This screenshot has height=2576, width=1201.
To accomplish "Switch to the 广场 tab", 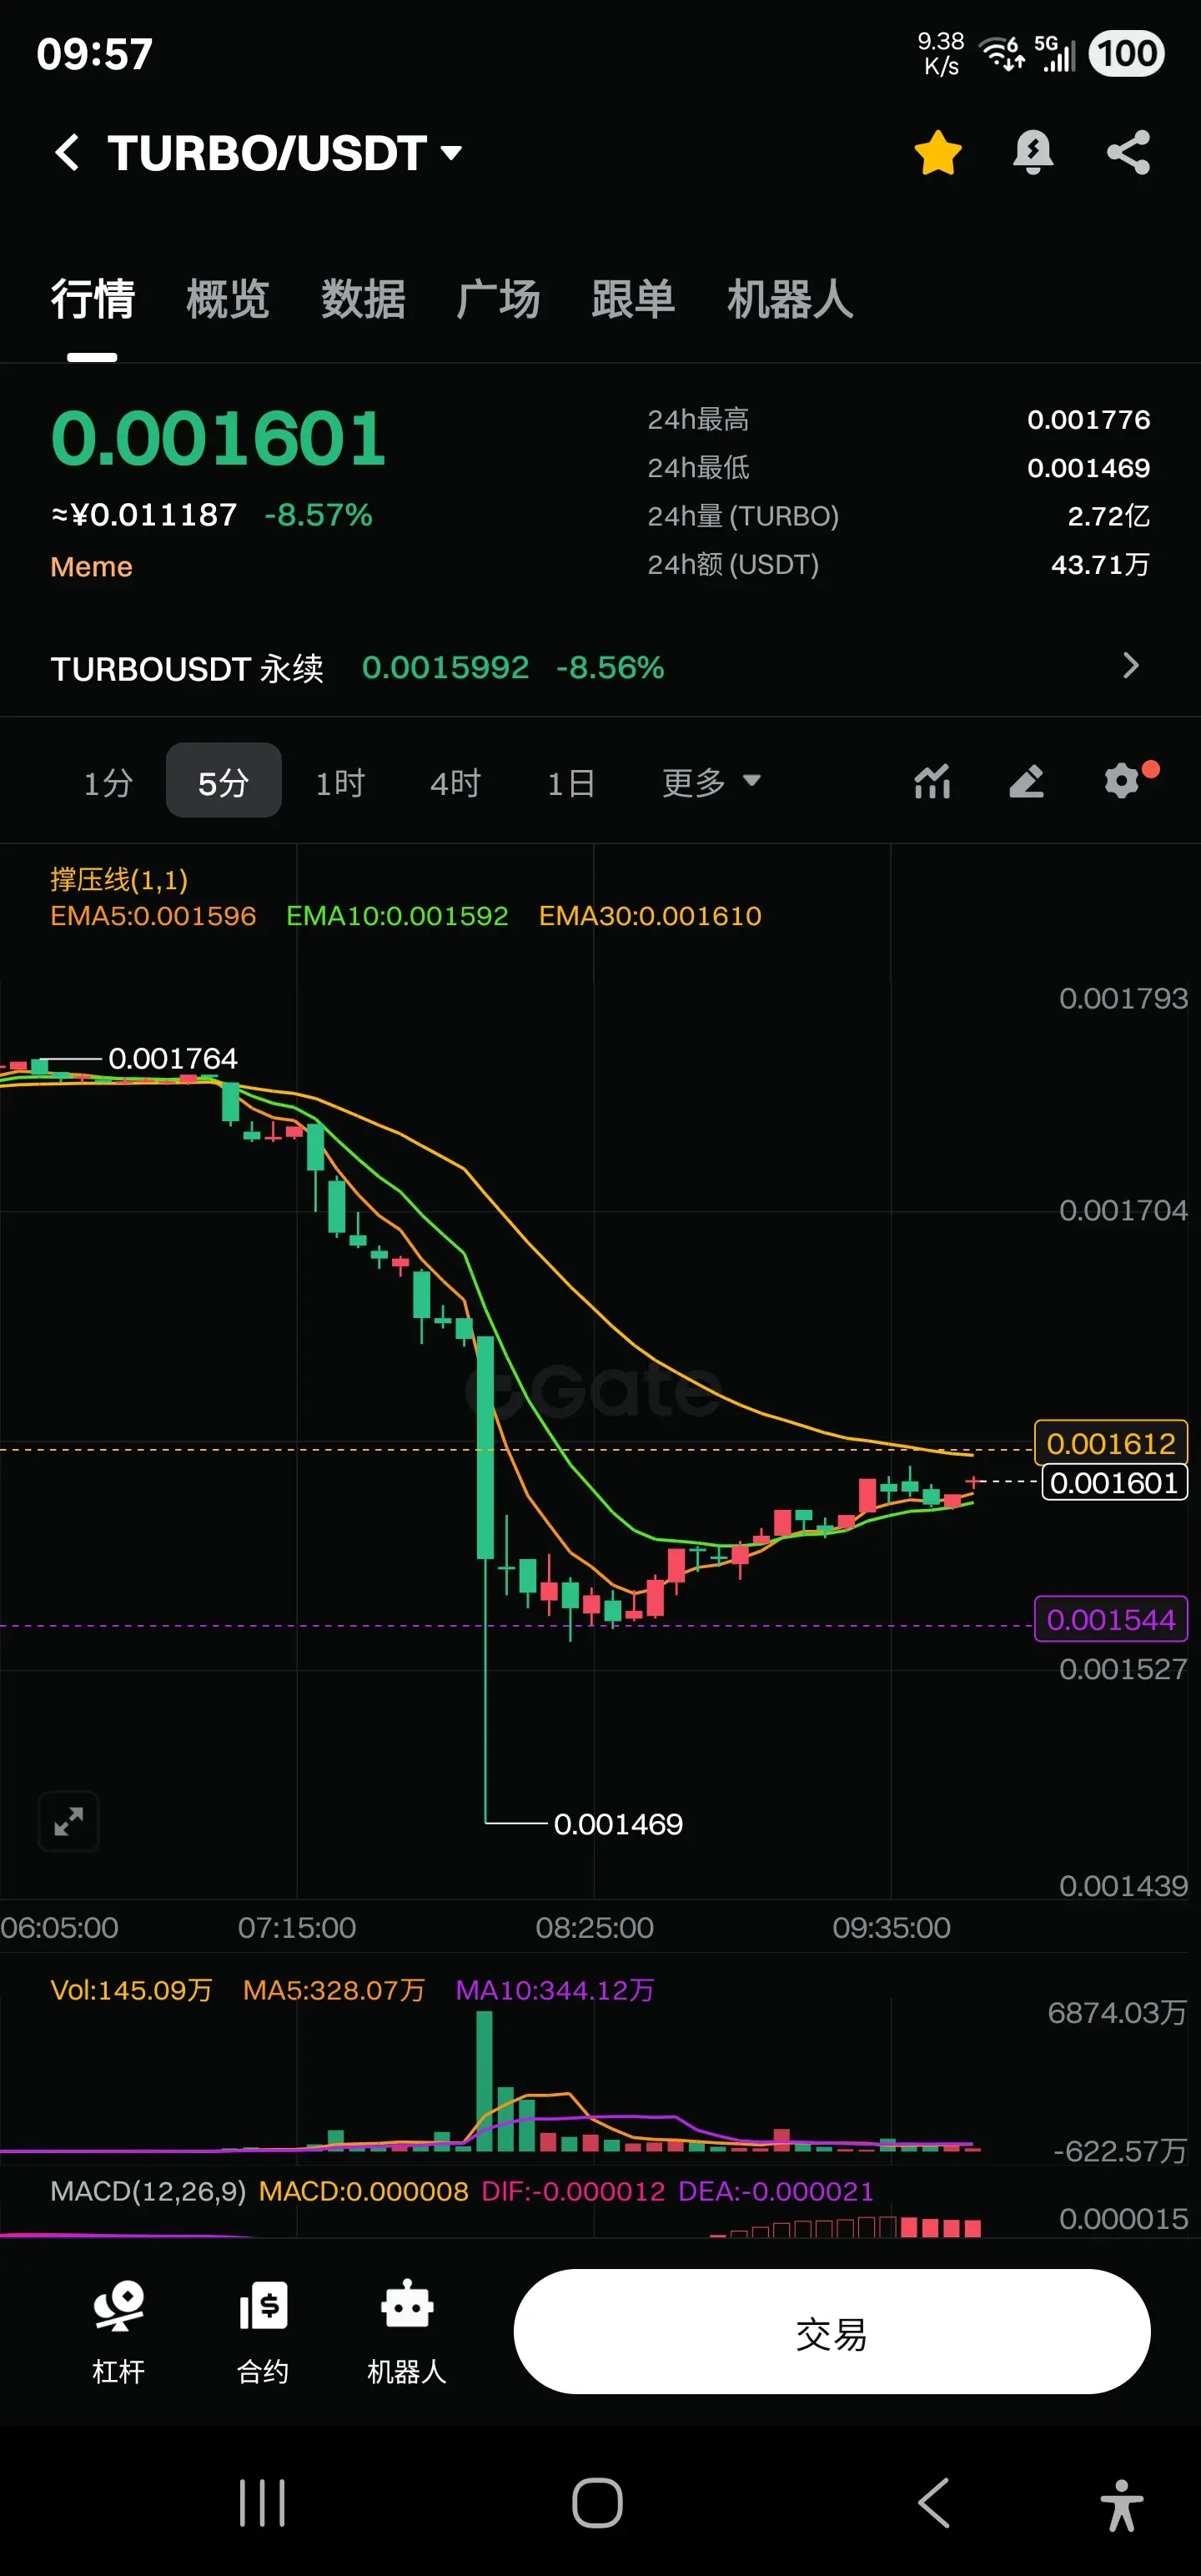I will click(498, 299).
